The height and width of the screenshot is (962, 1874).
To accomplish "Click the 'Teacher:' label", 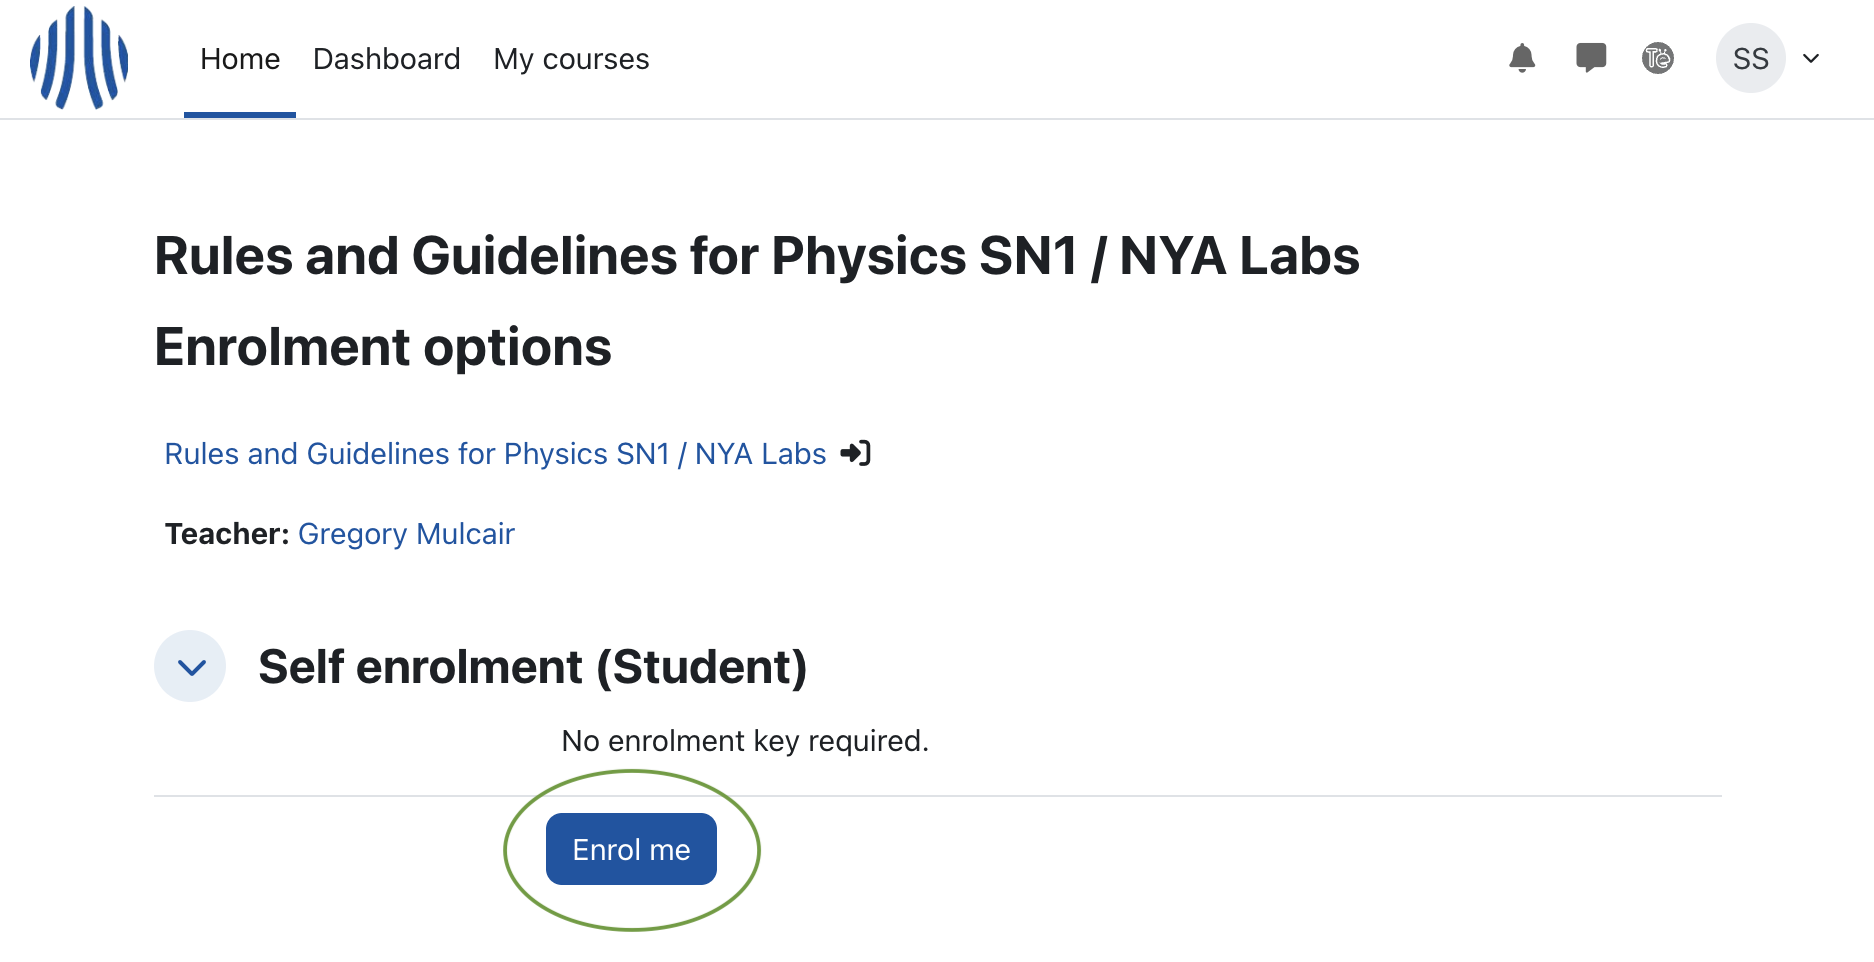I will pos(228,534).
